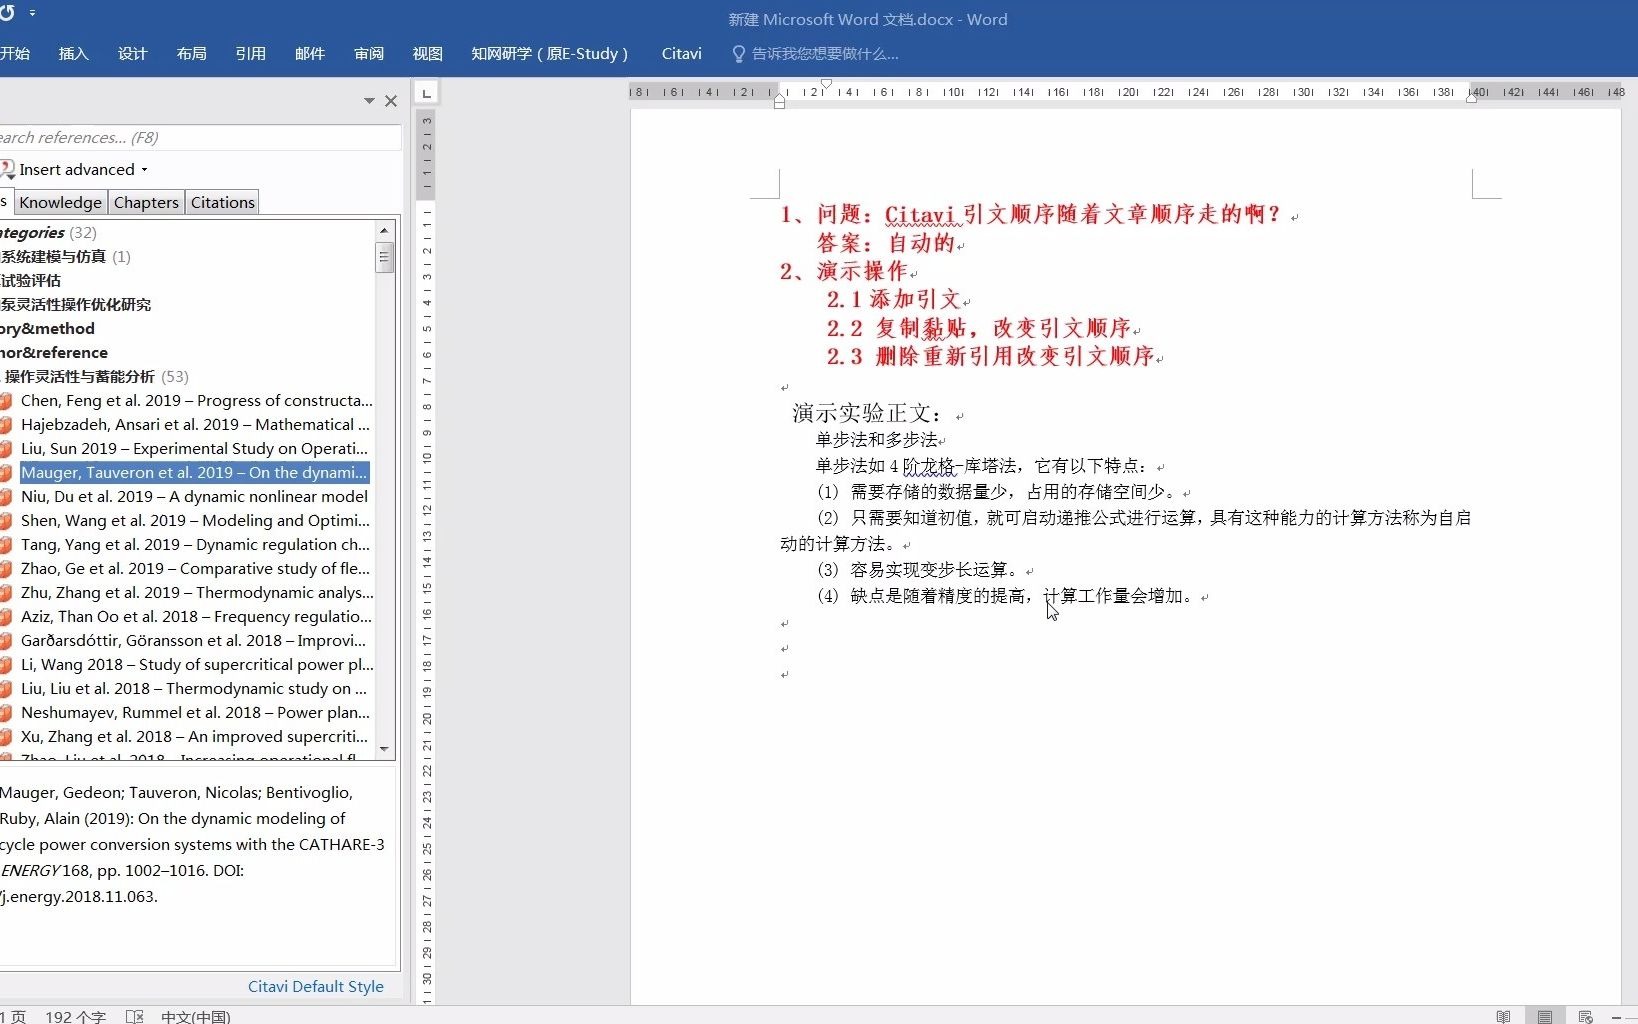1638x1024 pixels.
Task: Open the quick access toolbar customize dropdown
Action: (32, 13)
